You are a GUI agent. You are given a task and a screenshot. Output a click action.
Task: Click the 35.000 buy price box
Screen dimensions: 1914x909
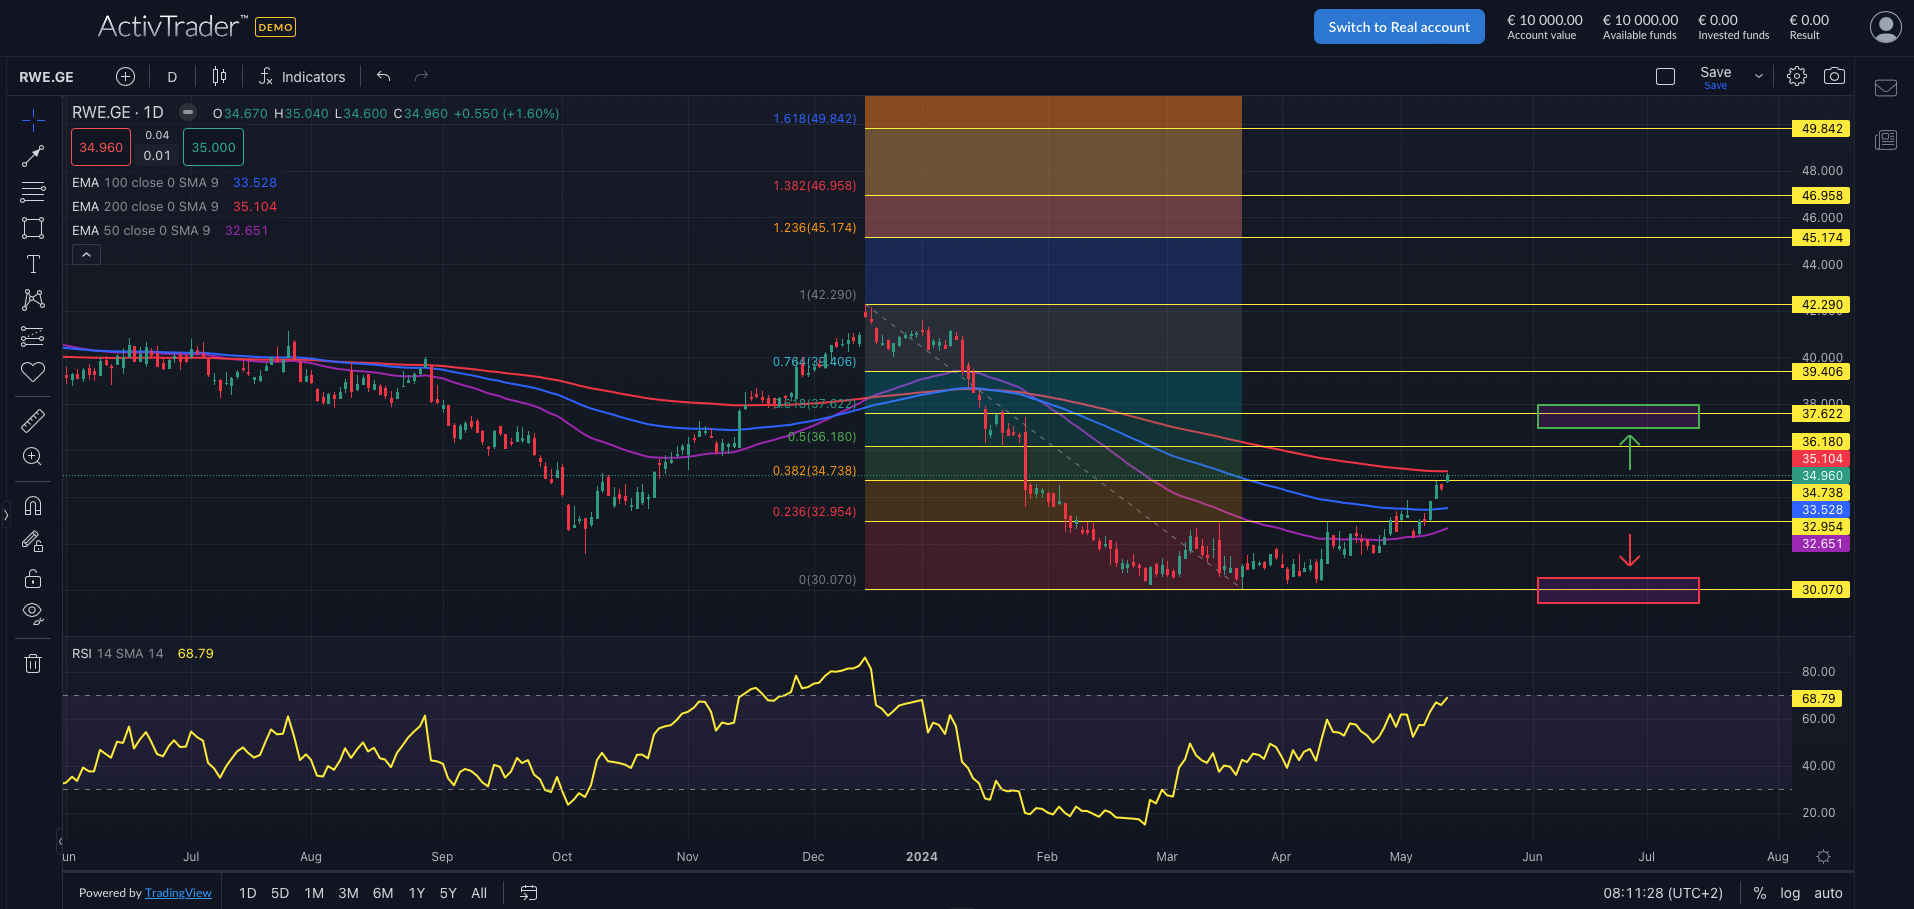213,148
